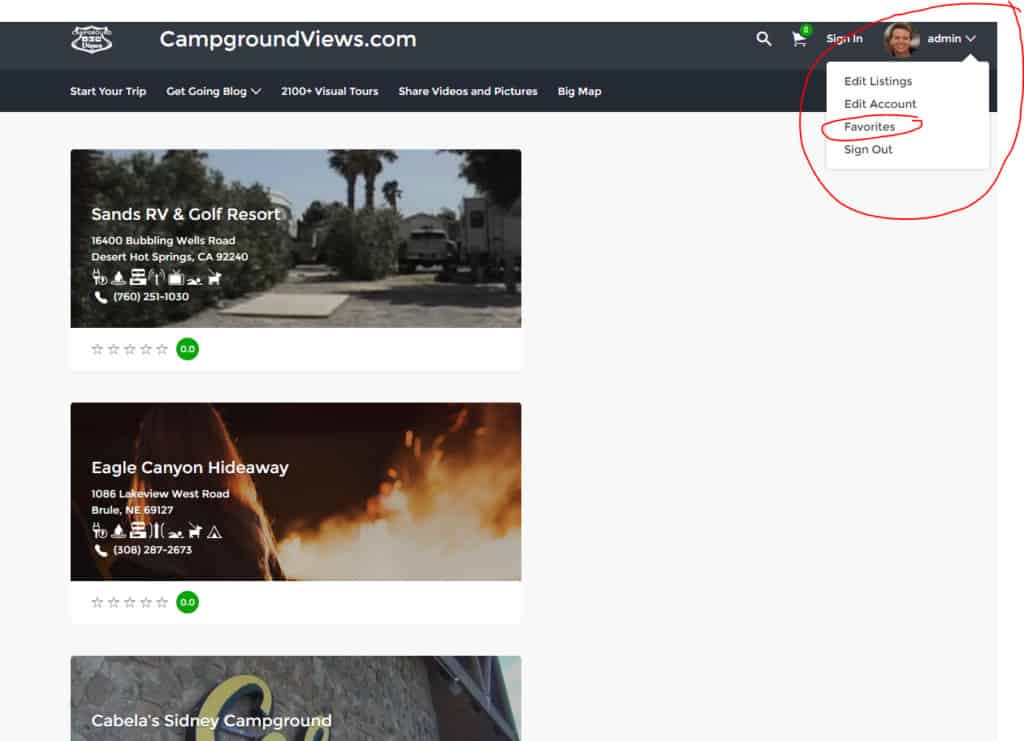Open the shopping cart icon
This screenshot has height=741, width=1024.
pyautogui.click(x=799, y=39)
